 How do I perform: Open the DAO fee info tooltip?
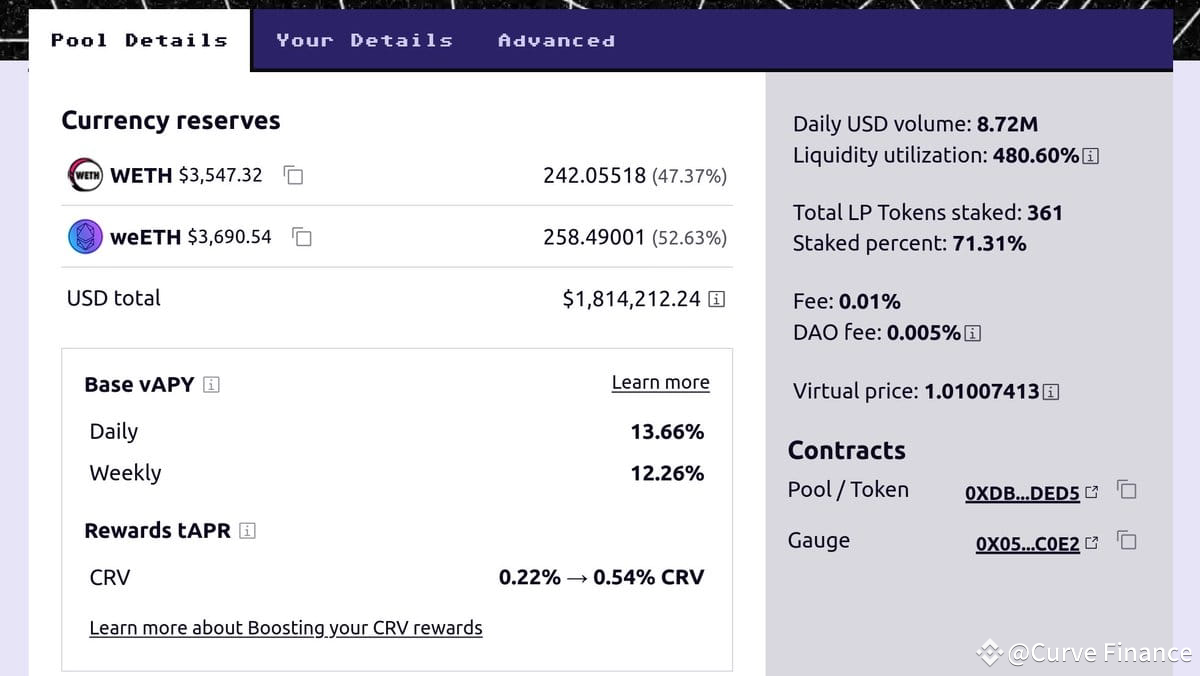point(970,332)
